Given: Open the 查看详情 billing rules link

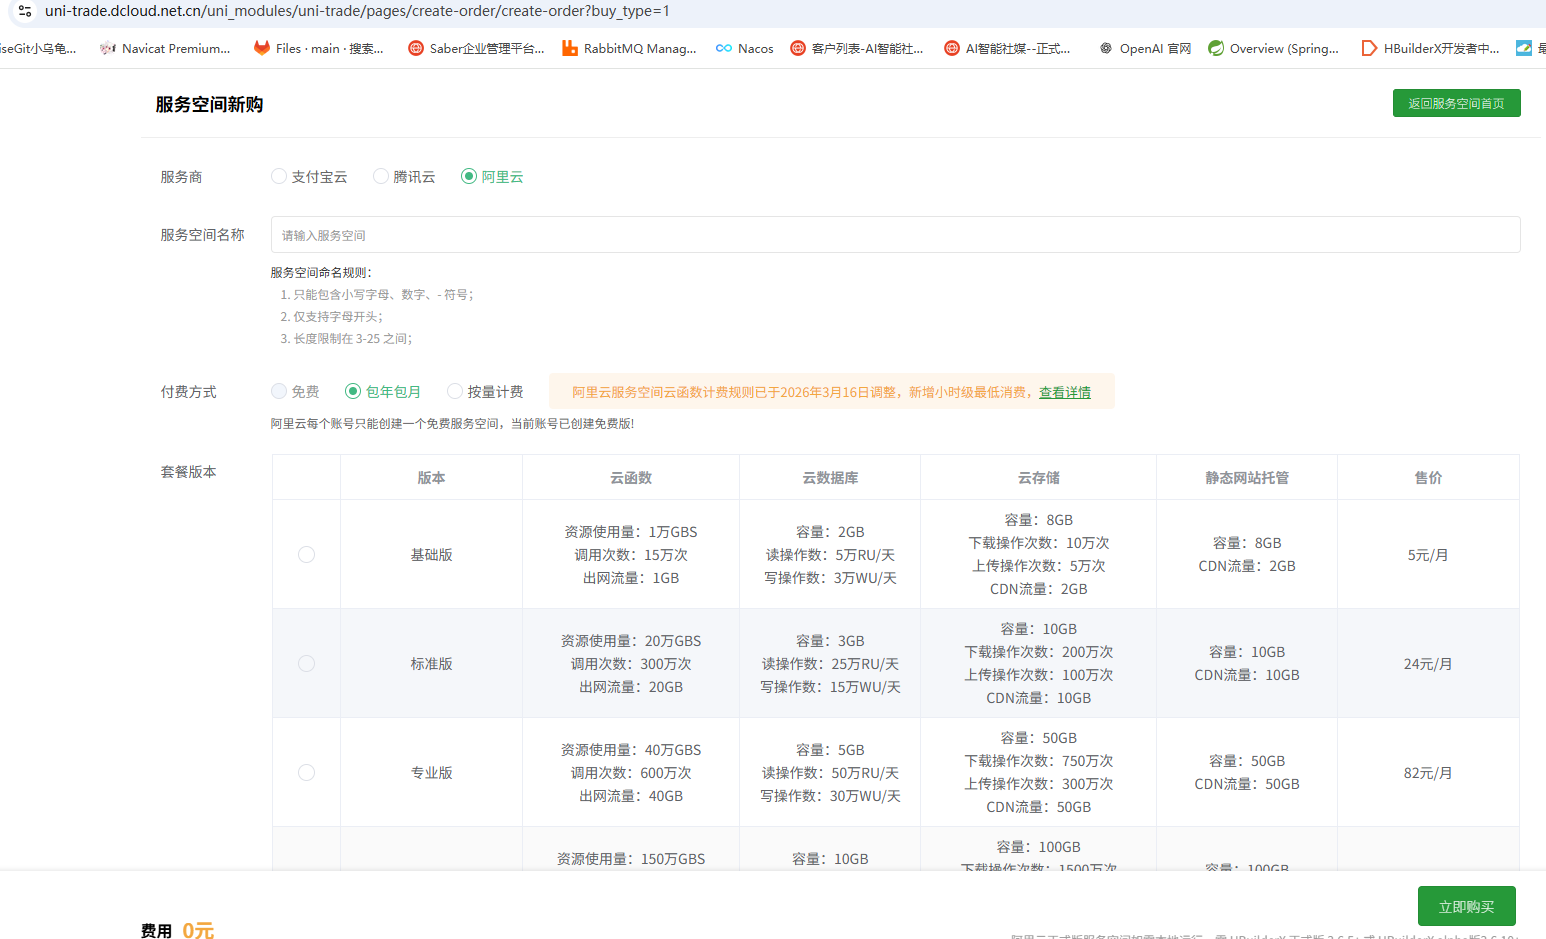Looking at the screenshot, I should point(1064,393).
